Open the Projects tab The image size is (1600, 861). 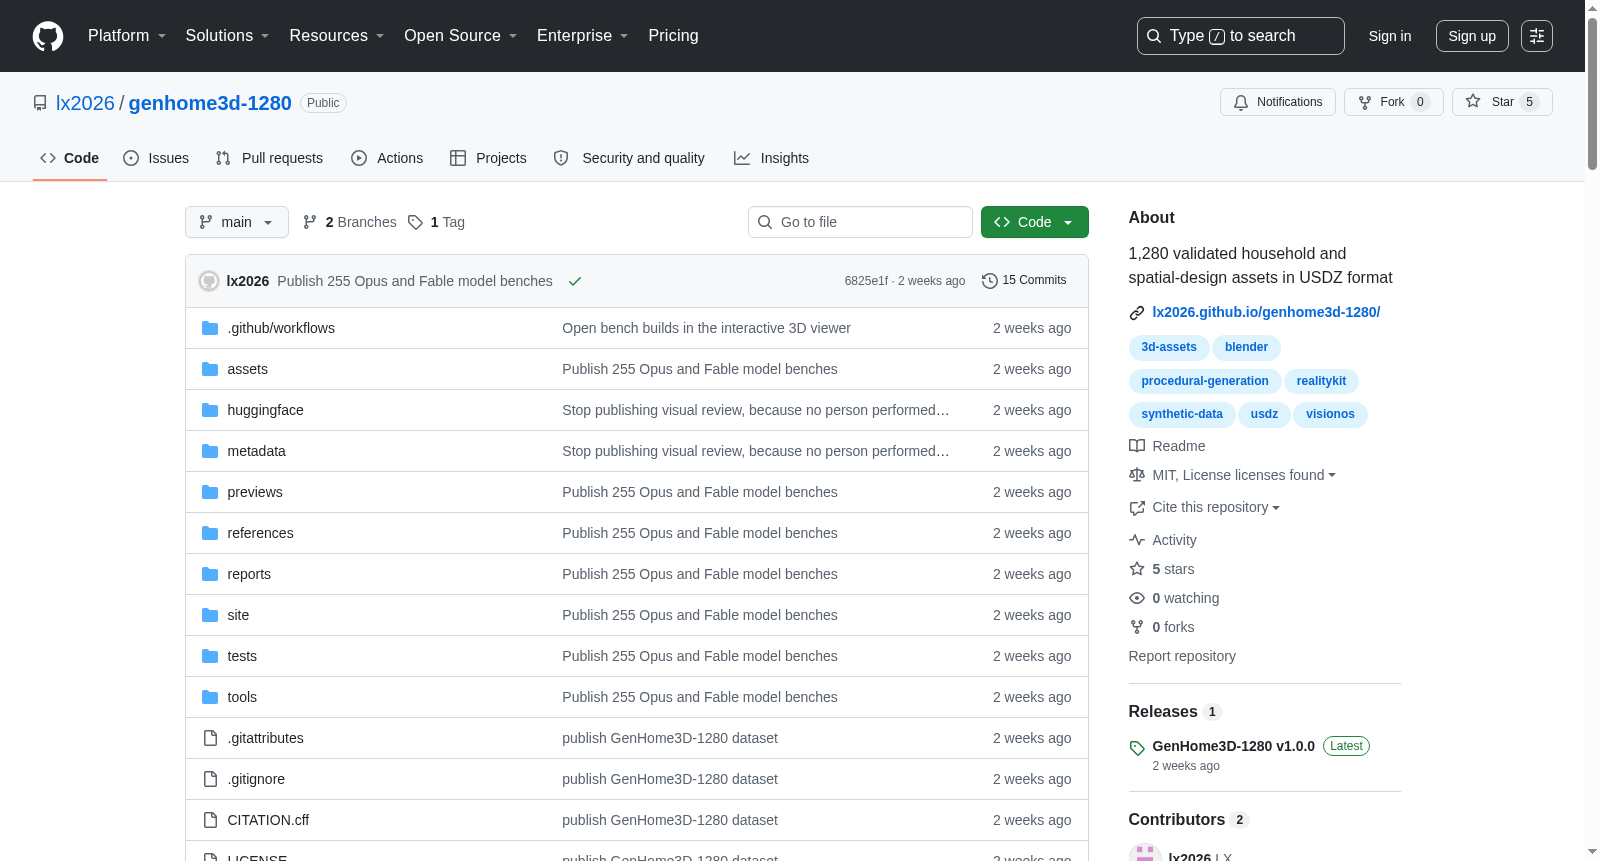point(488,158)
